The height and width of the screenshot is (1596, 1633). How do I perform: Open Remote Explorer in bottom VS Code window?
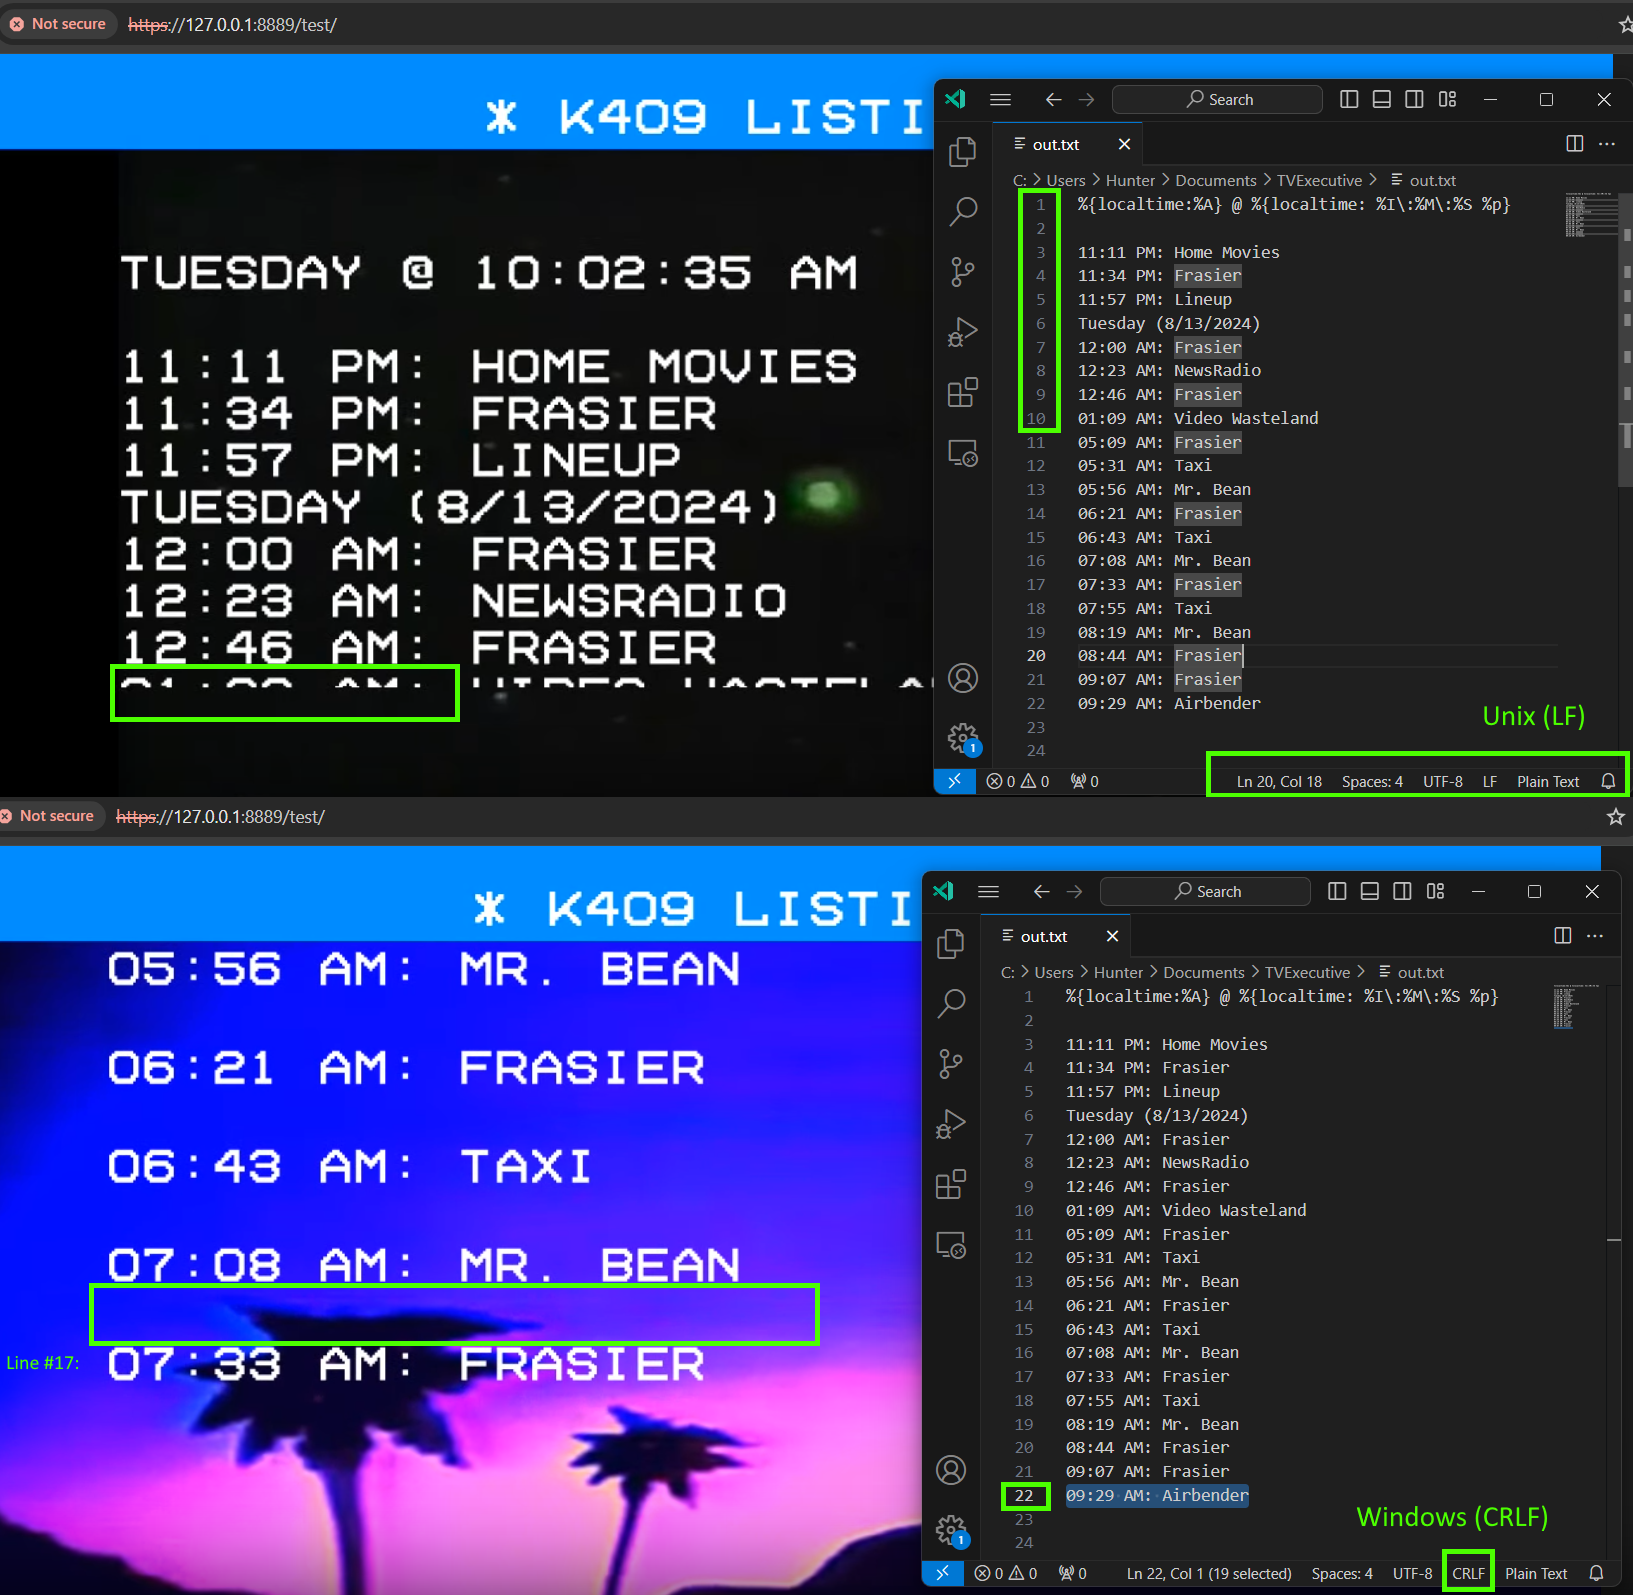950,1245
